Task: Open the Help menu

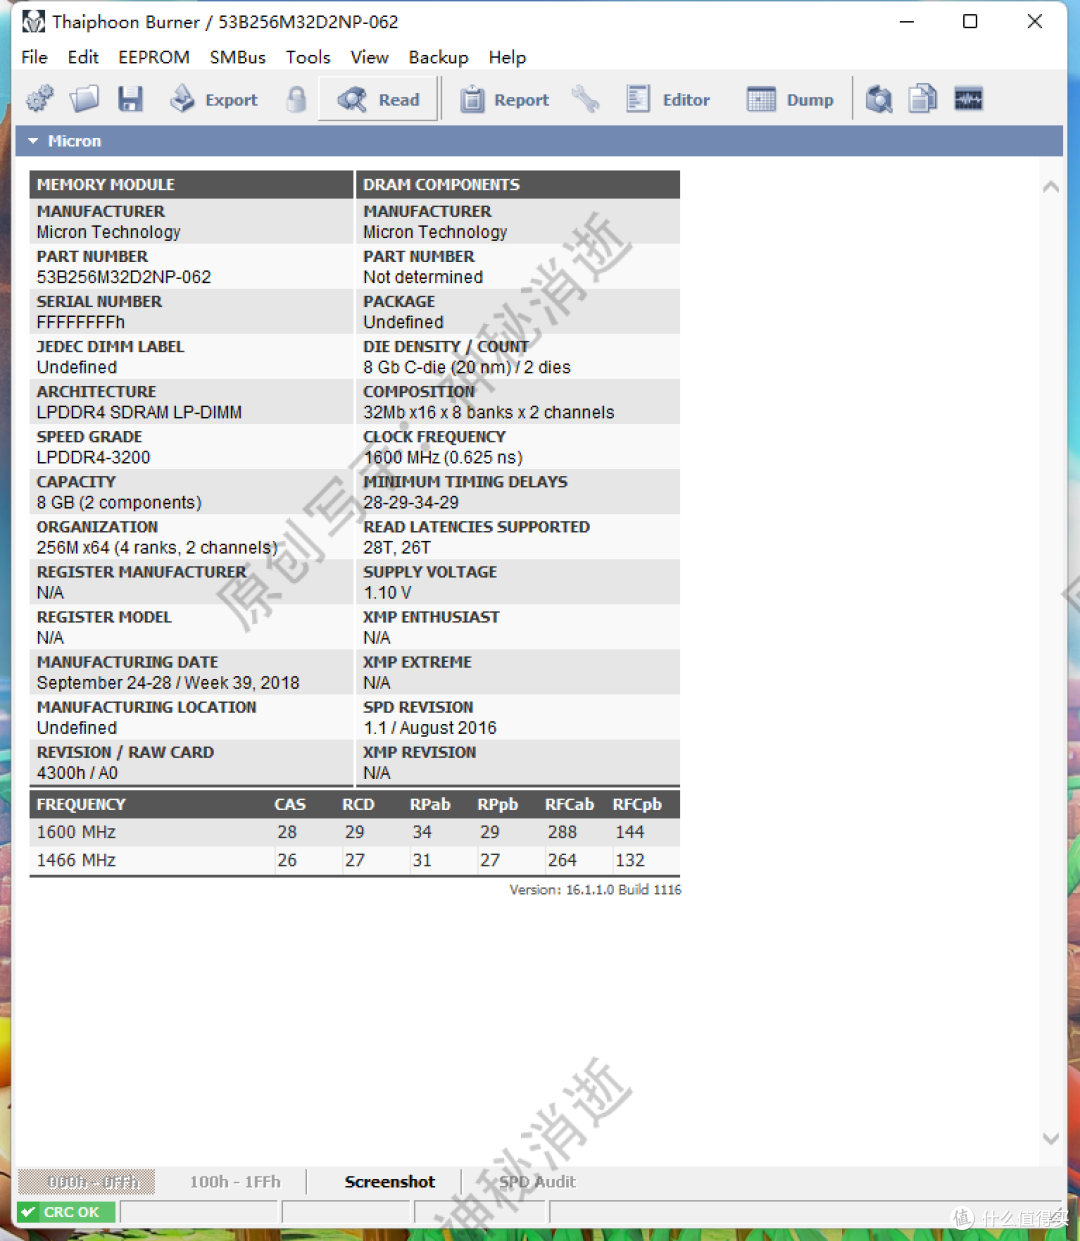Action: point(507,57)
